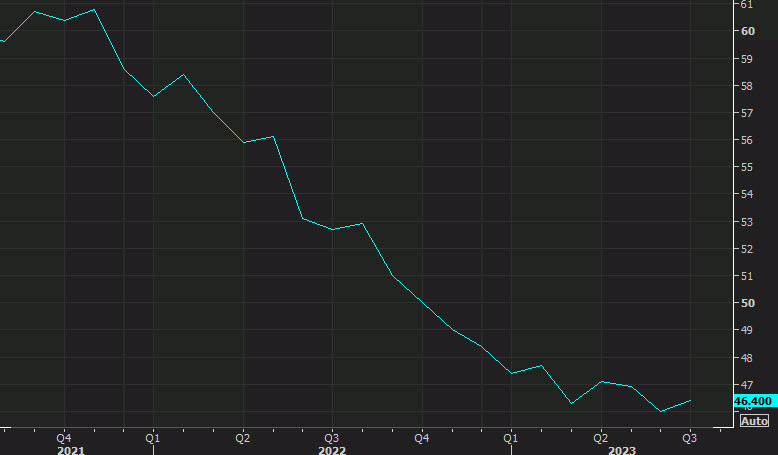Click the 53 label on price axis
The width and height of the screenshot is (778, 455).
tap(747, 222)
